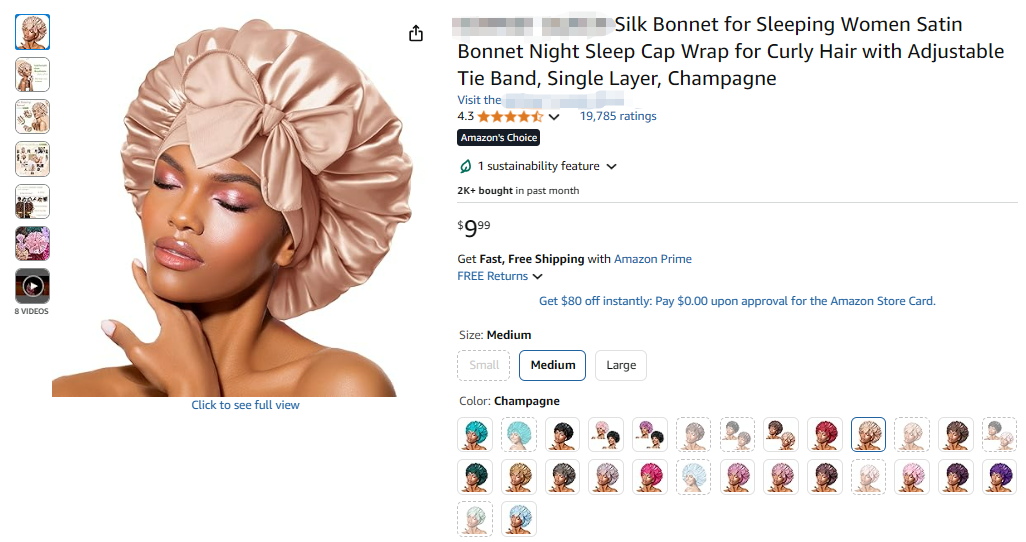
Task: Click the Amazon Prime link
Action: [x=652, y=259]
